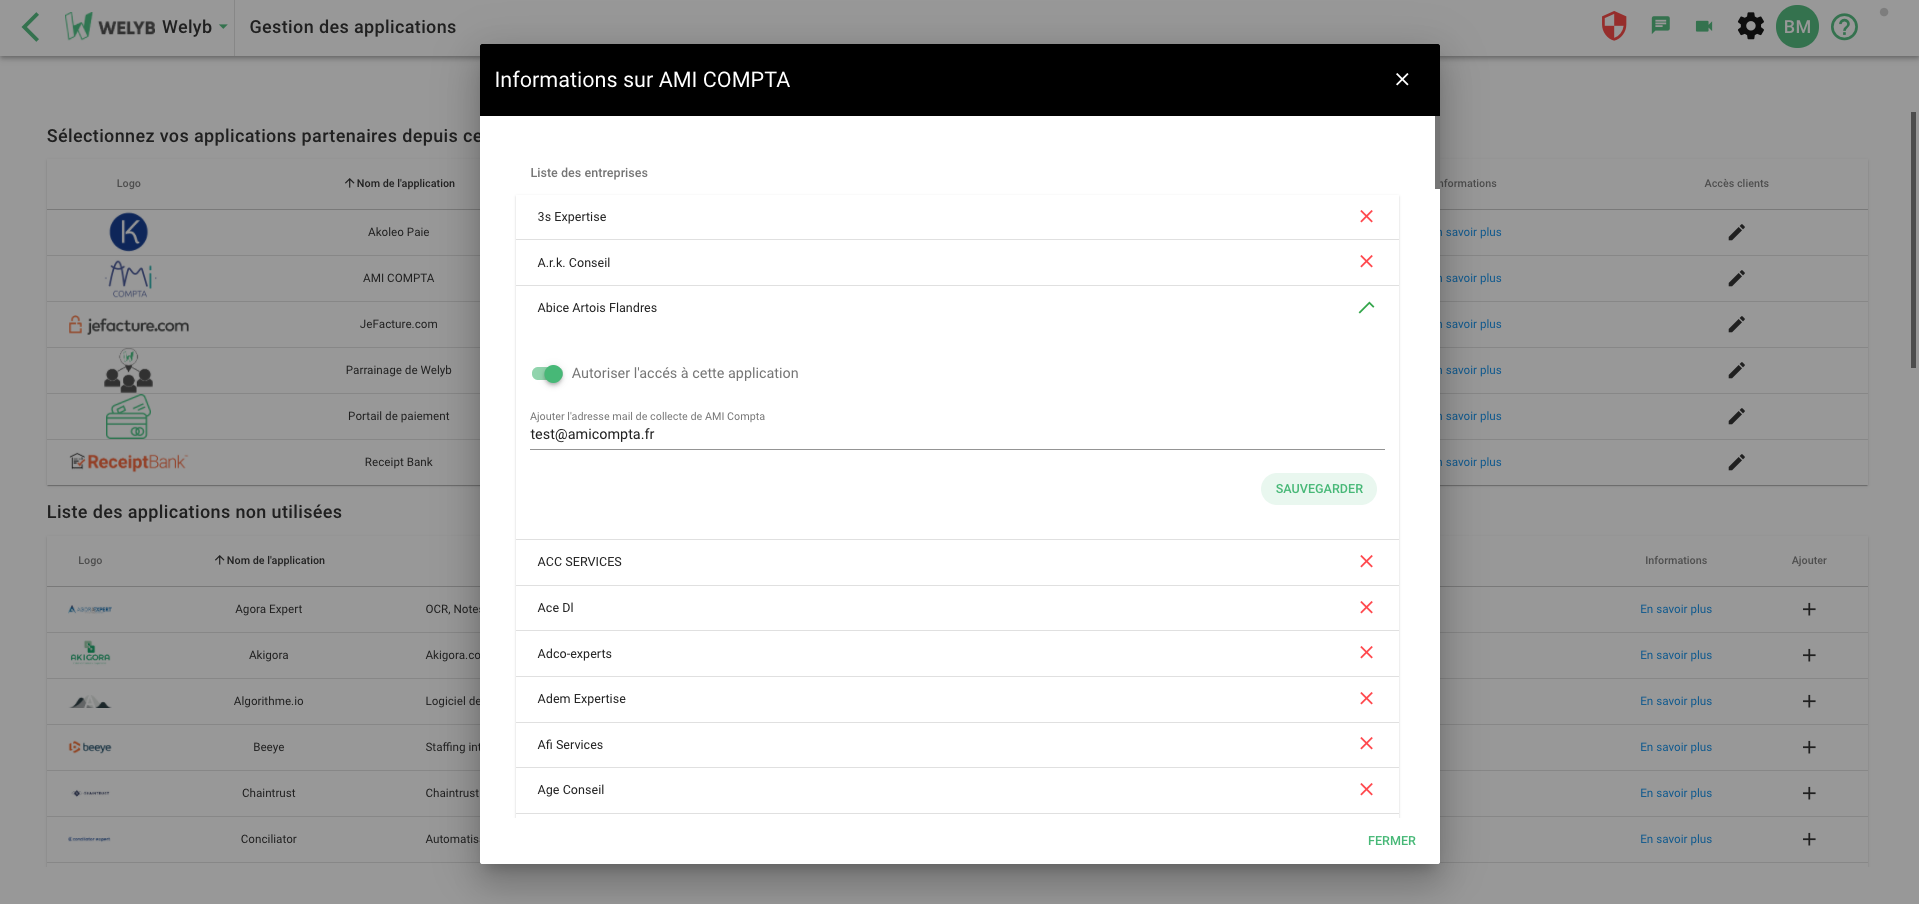Click the video camera icon
This screenshot has height=904, width=1919.
[x=1704, y=26]
